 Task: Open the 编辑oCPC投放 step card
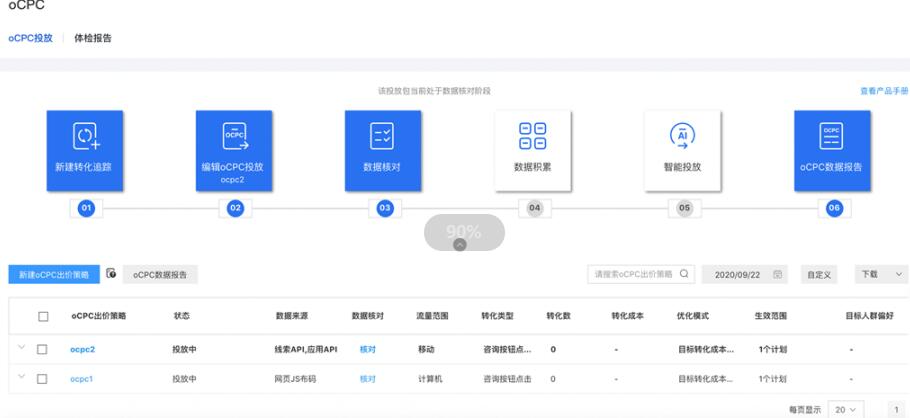pyautogui.click(x=233, y=150)
